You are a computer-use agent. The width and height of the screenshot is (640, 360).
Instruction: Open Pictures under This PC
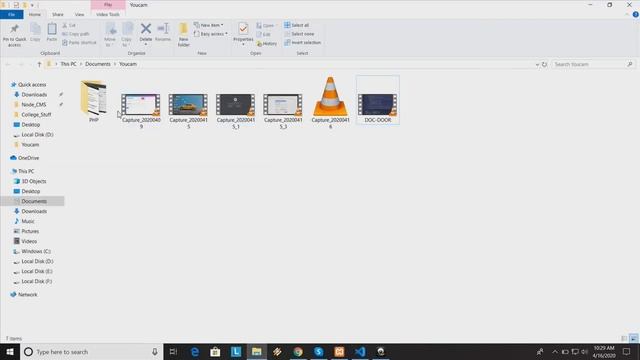pyautogui.click(x=30, y=231)
